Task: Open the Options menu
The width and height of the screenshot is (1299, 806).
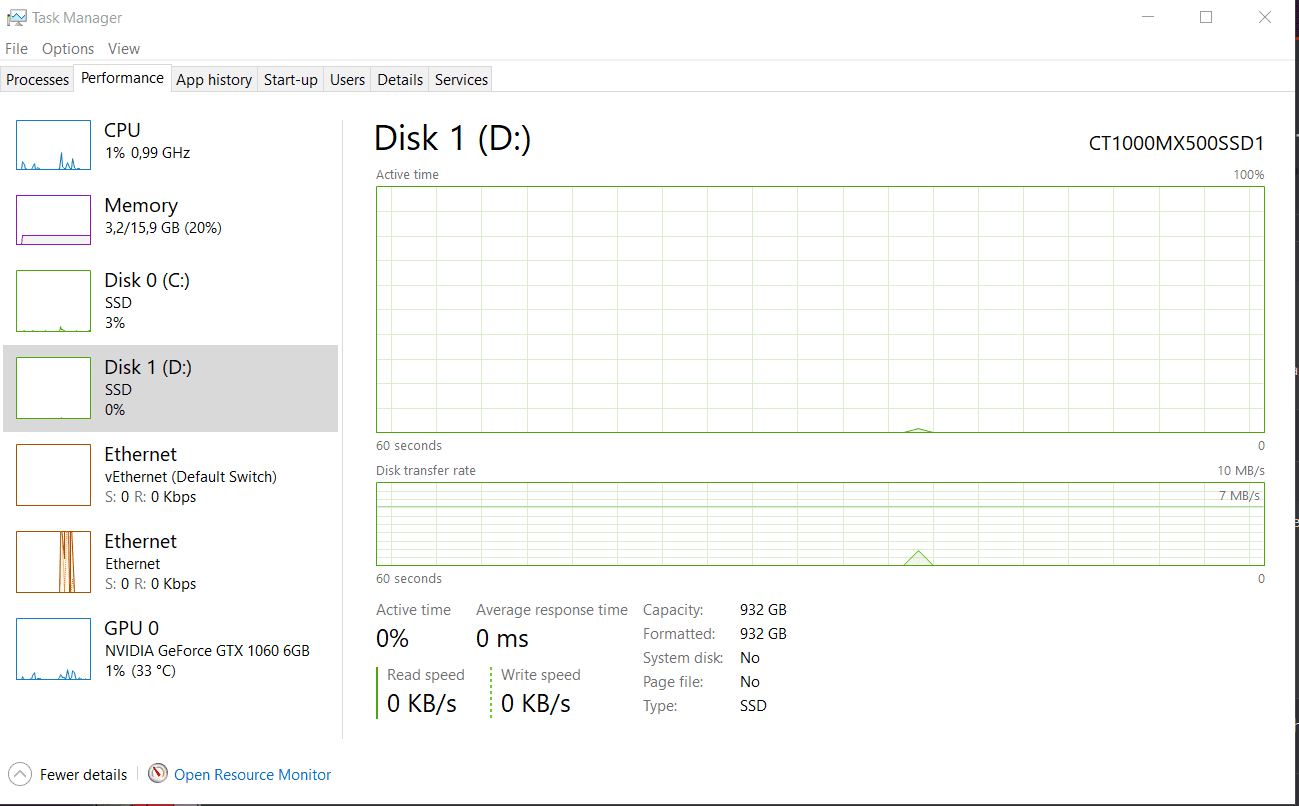Action: [x=68, y=49]
